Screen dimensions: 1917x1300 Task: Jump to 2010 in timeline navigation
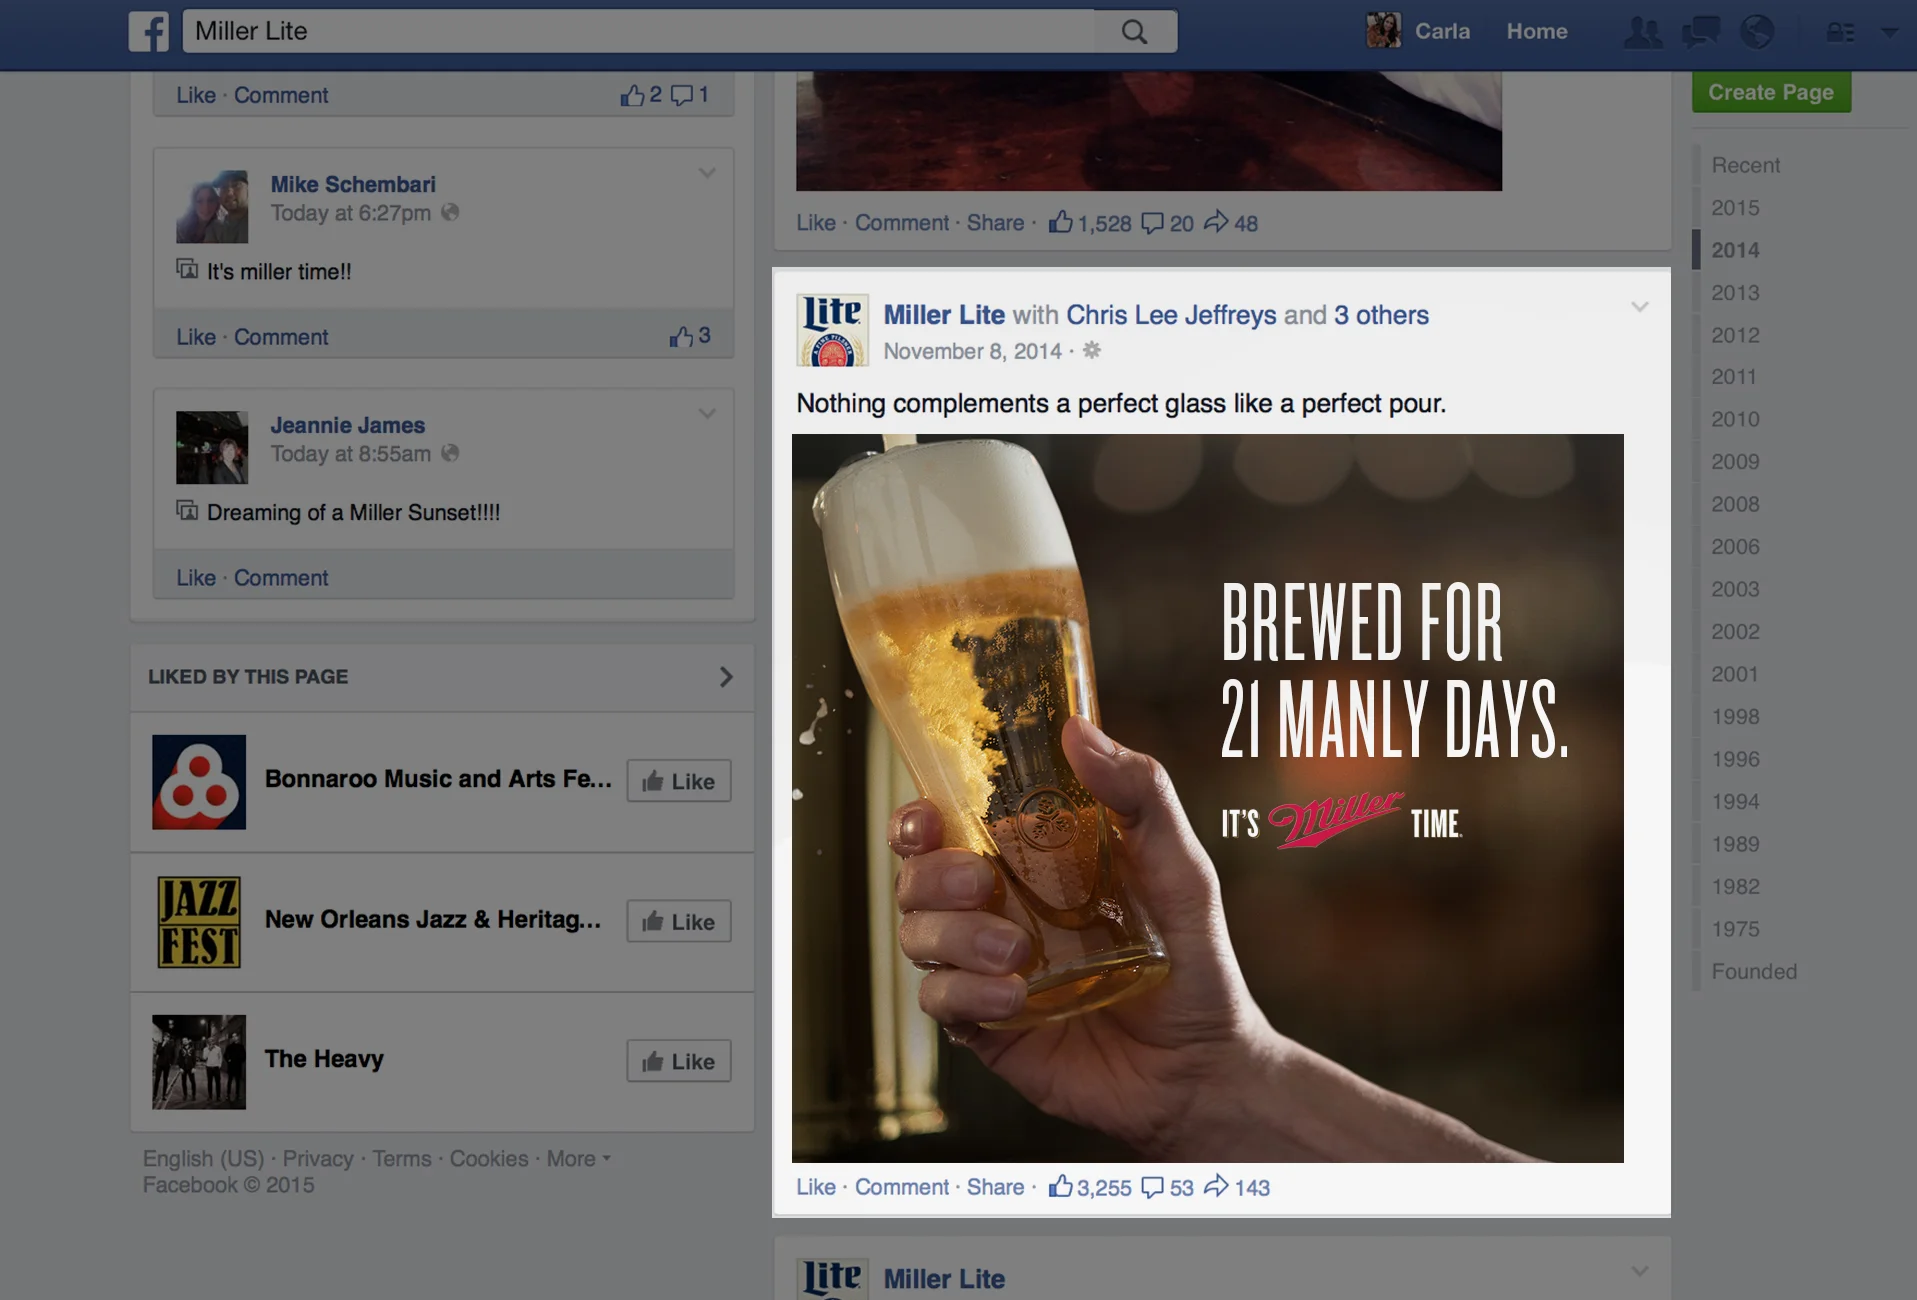point(1735,419)
